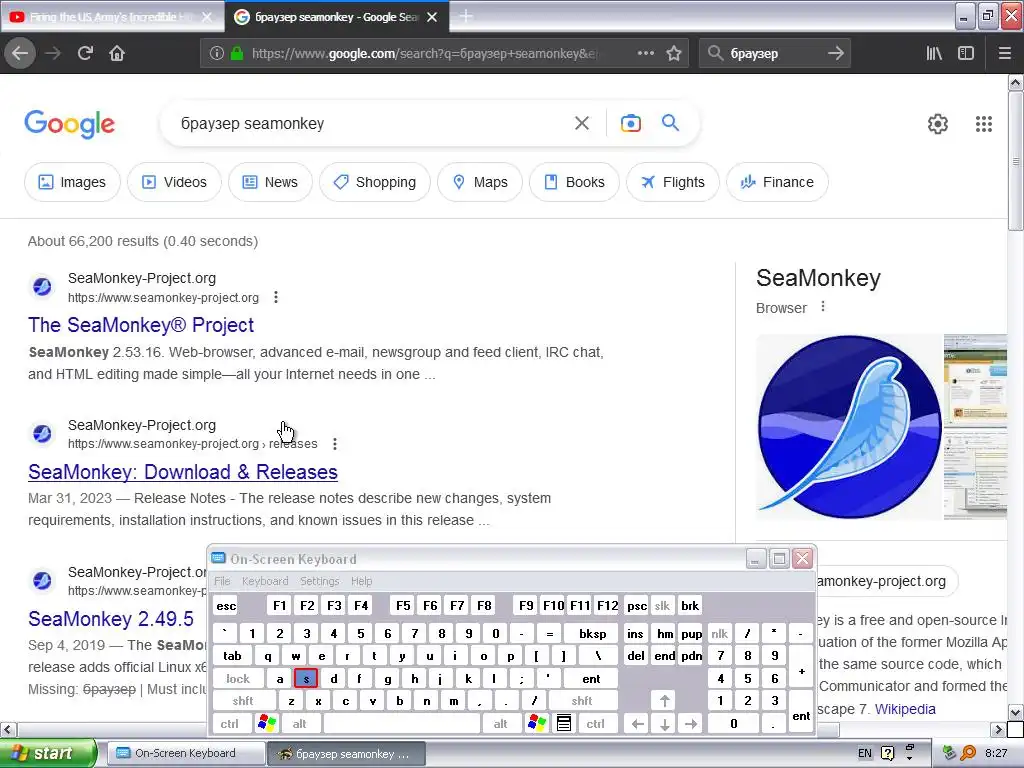Open the Windows start menu
Image resolution: width=1024 pixels, height=768 pixels.
tap(48, 753)
